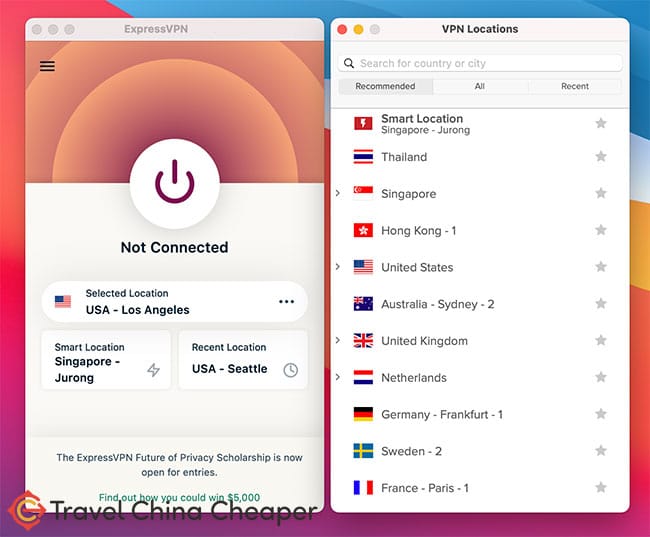Screen dimensions: 650x537
Task: Select 'Sweden - 2' location text
Action: (412, 451)
